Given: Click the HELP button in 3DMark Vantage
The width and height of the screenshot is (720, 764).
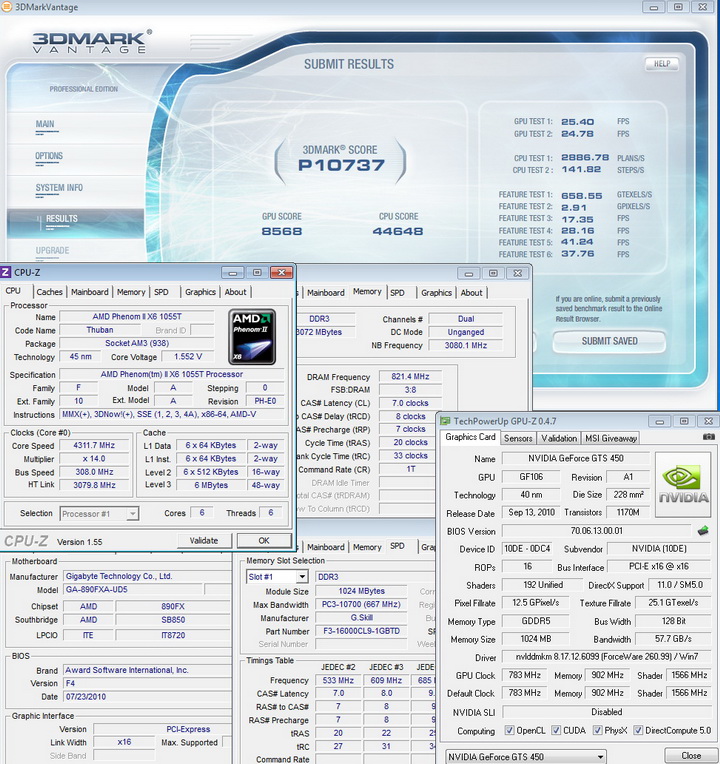Looking at the screenshot, I should pyautogui.click(x=662, y=64).
